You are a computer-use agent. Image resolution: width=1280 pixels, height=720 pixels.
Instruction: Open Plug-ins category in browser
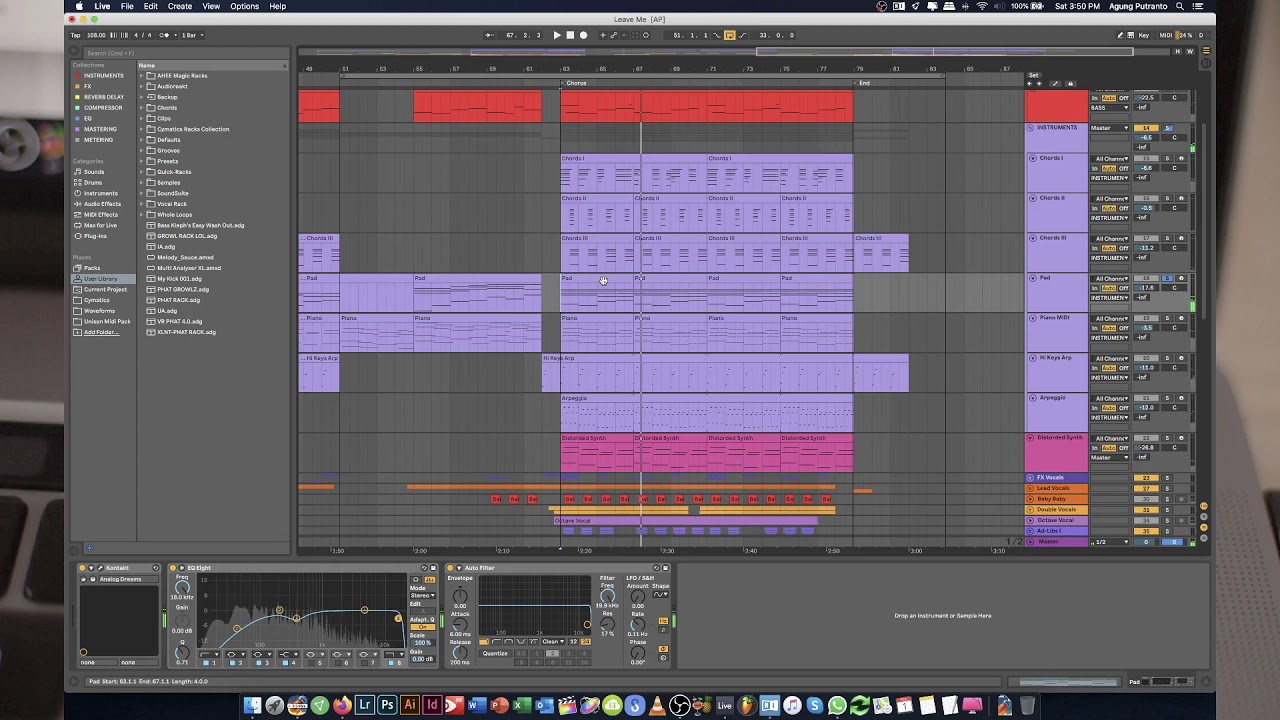pyautogui.click(x=95, y=236)
